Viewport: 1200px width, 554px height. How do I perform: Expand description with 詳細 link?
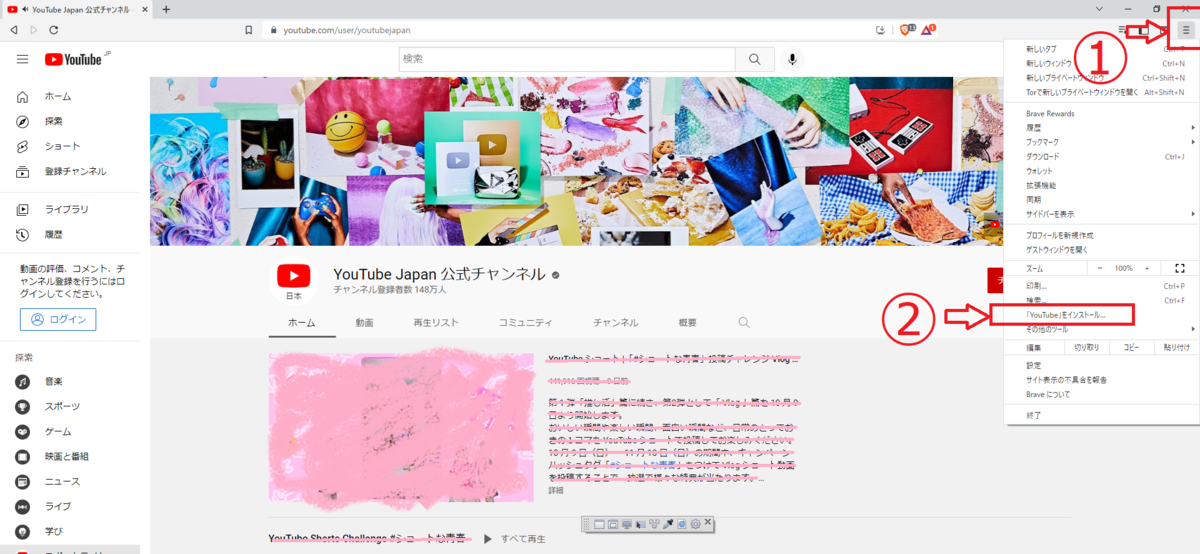coord(556,491)
